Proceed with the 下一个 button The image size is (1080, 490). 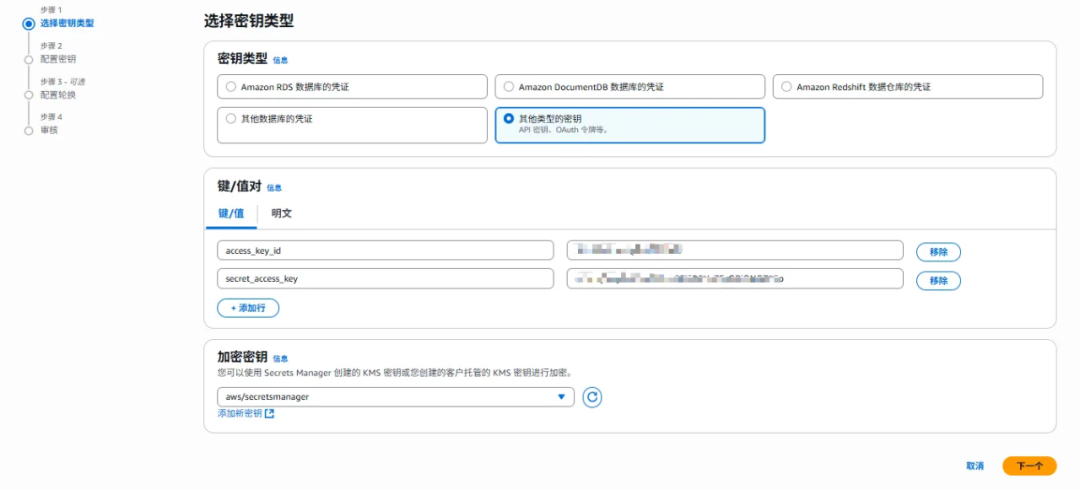(1030, 466)
